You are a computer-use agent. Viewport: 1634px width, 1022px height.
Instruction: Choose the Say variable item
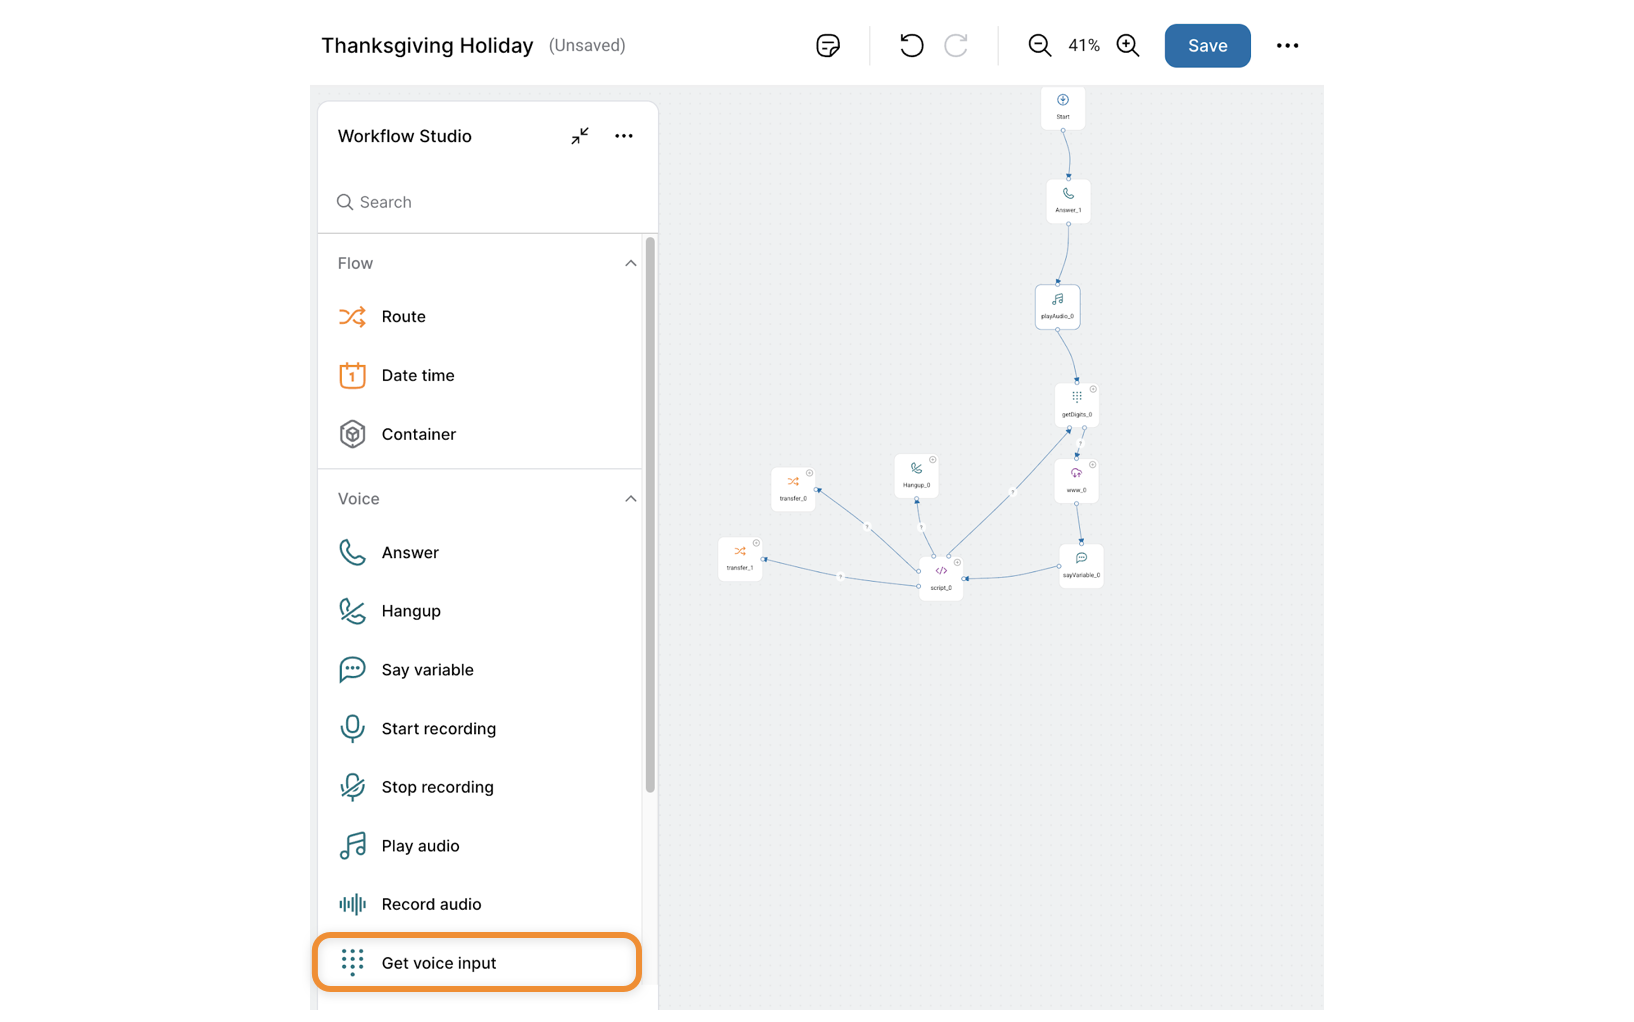[427, 670]
